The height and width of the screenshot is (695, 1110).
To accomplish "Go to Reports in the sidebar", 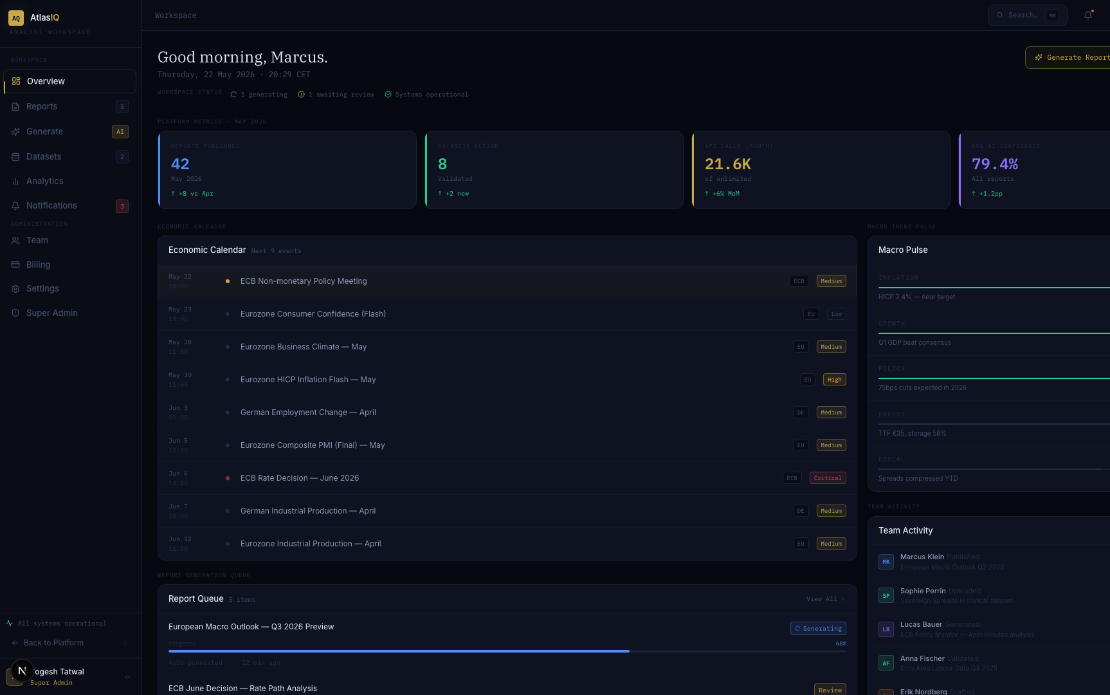I will tap(69, 107).
